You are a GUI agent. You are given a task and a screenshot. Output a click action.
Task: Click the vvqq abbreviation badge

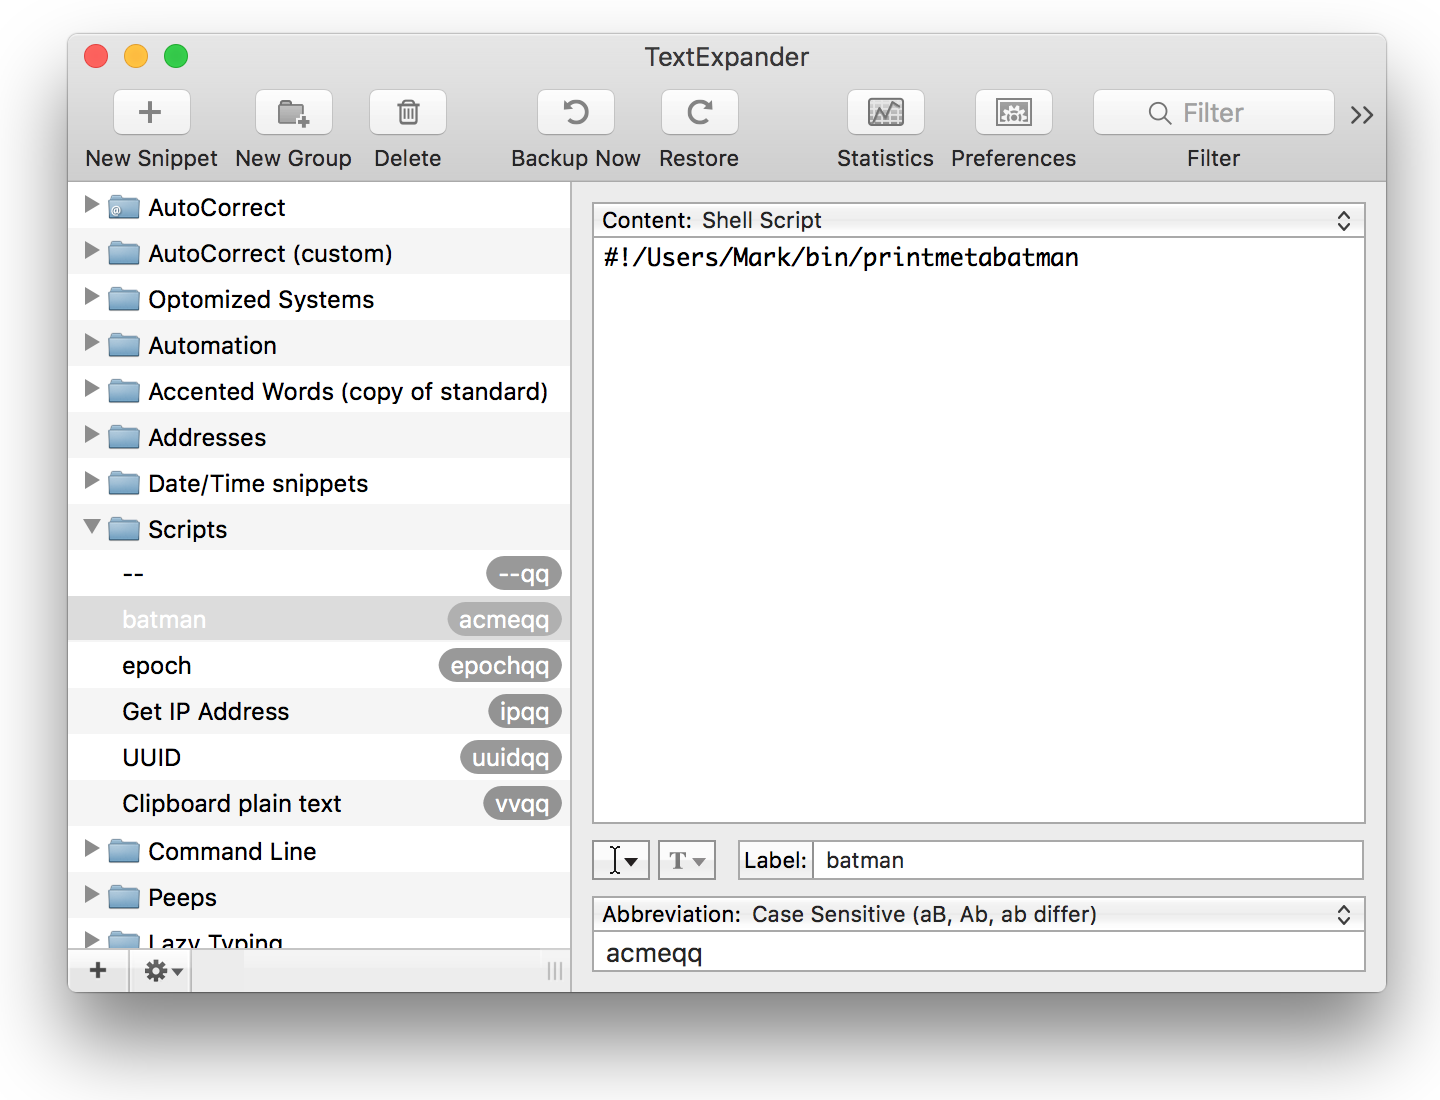click(523, 804)
